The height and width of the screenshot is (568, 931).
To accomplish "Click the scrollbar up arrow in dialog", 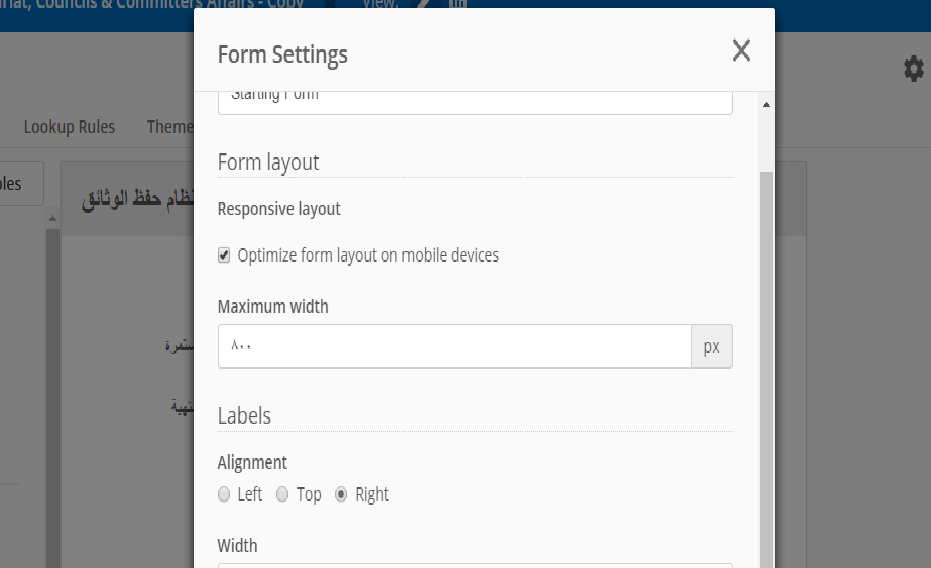I will (x=767, y=104).
